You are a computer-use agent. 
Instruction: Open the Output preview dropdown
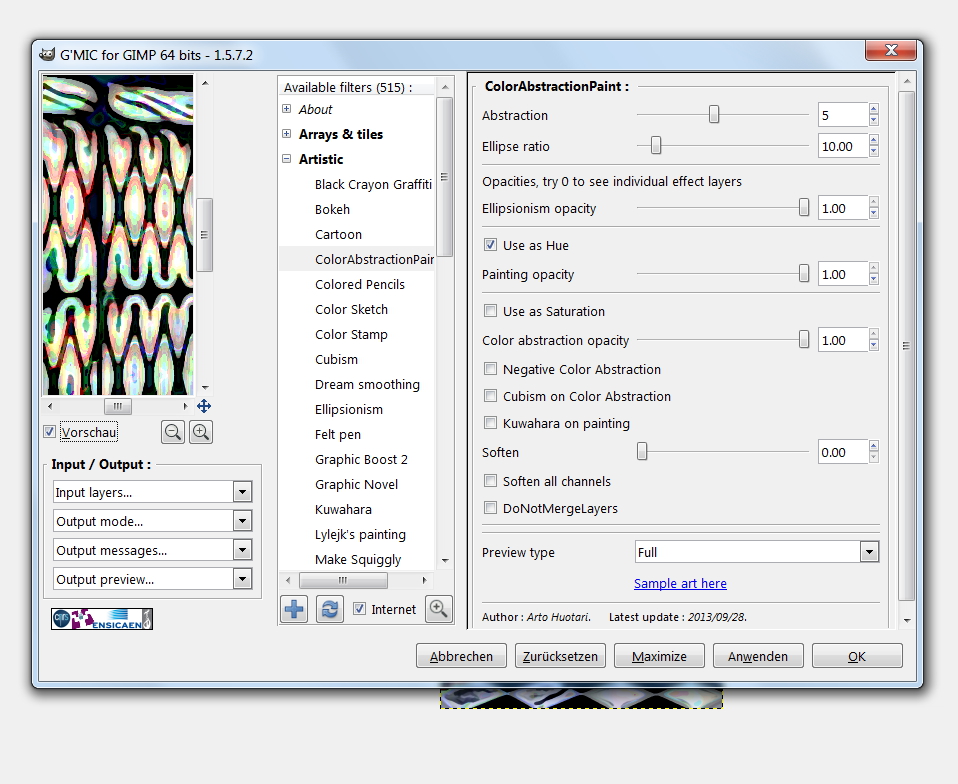coord(153,579)
